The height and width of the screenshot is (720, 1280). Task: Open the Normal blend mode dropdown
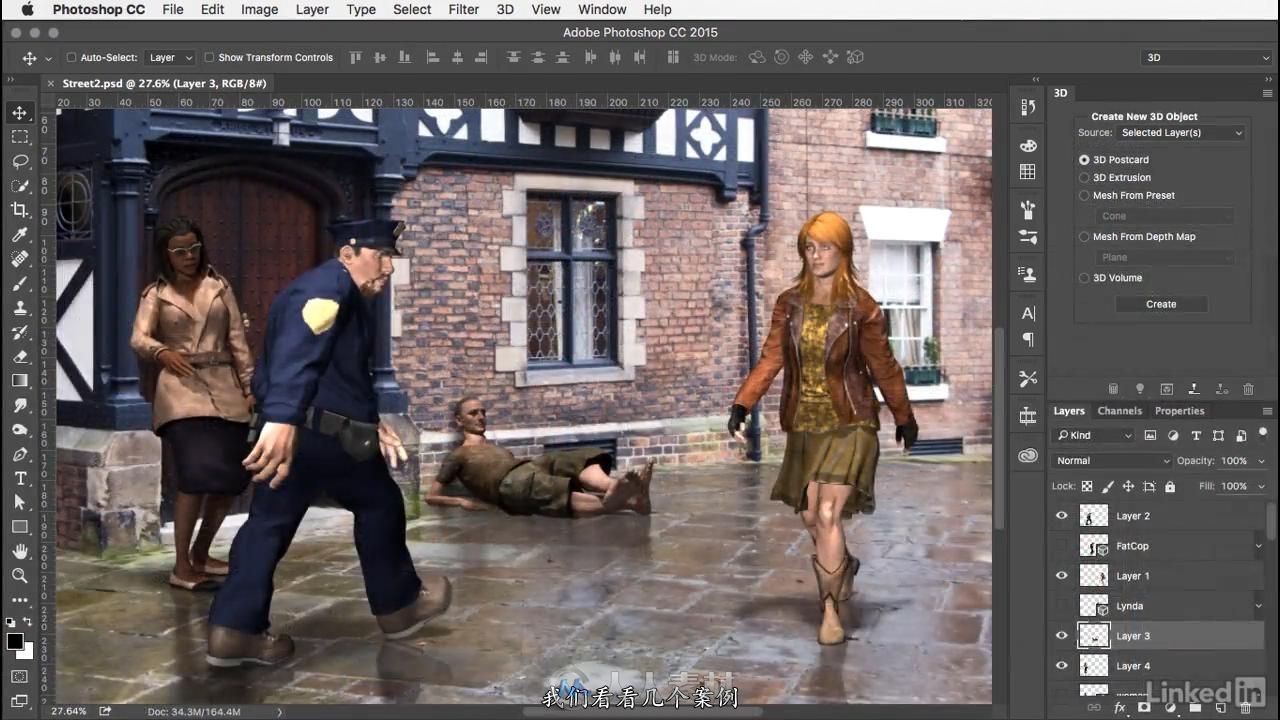(1111, 461)
